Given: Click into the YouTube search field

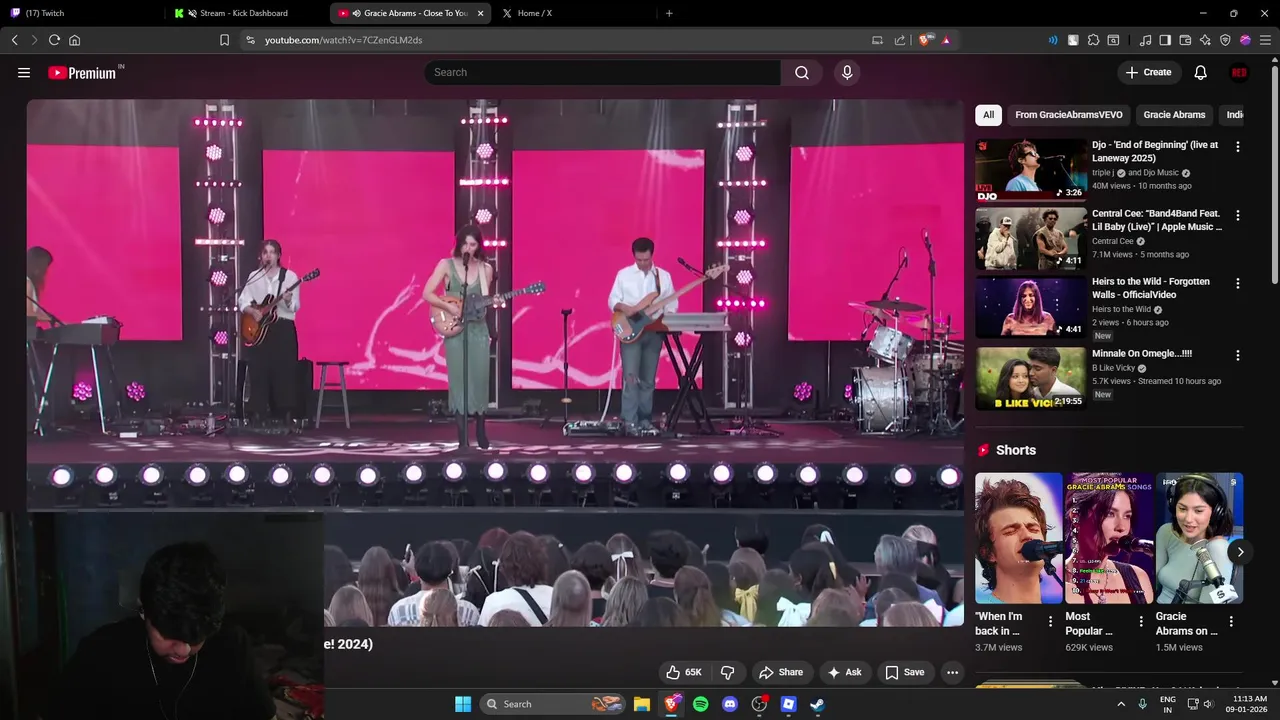Looking at the screenshot, I should point(602,72).
